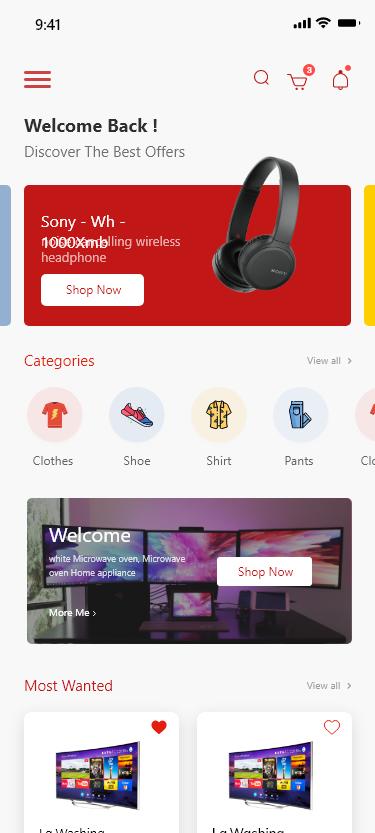Tap the first TV product image
The width and height of the screenshot is (375, 833).
98,768
